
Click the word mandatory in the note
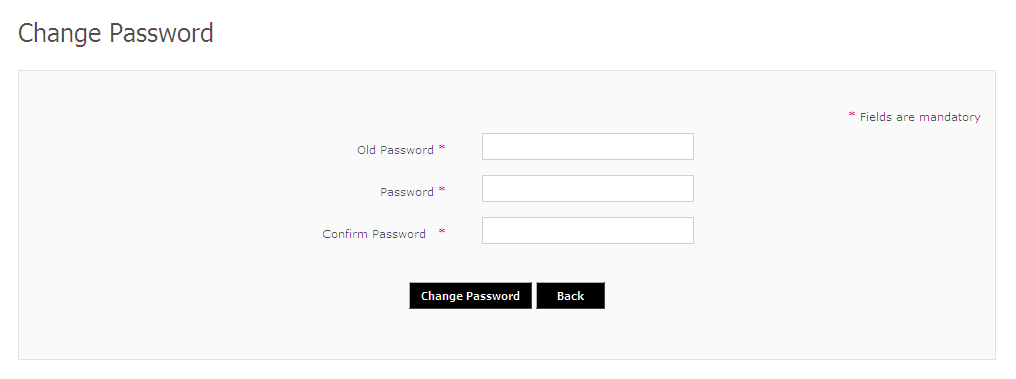(x=949, y=117)
